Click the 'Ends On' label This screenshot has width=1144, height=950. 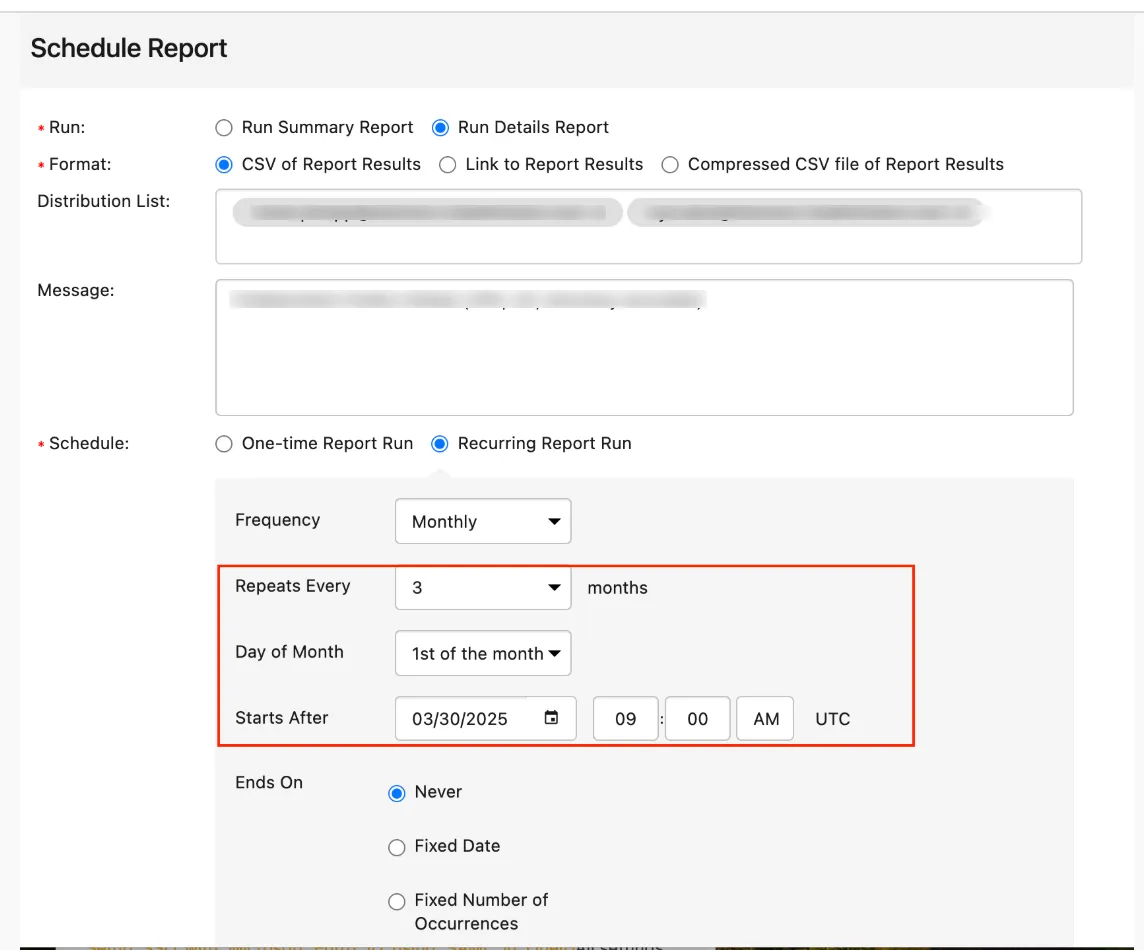(x=268, y=783)
